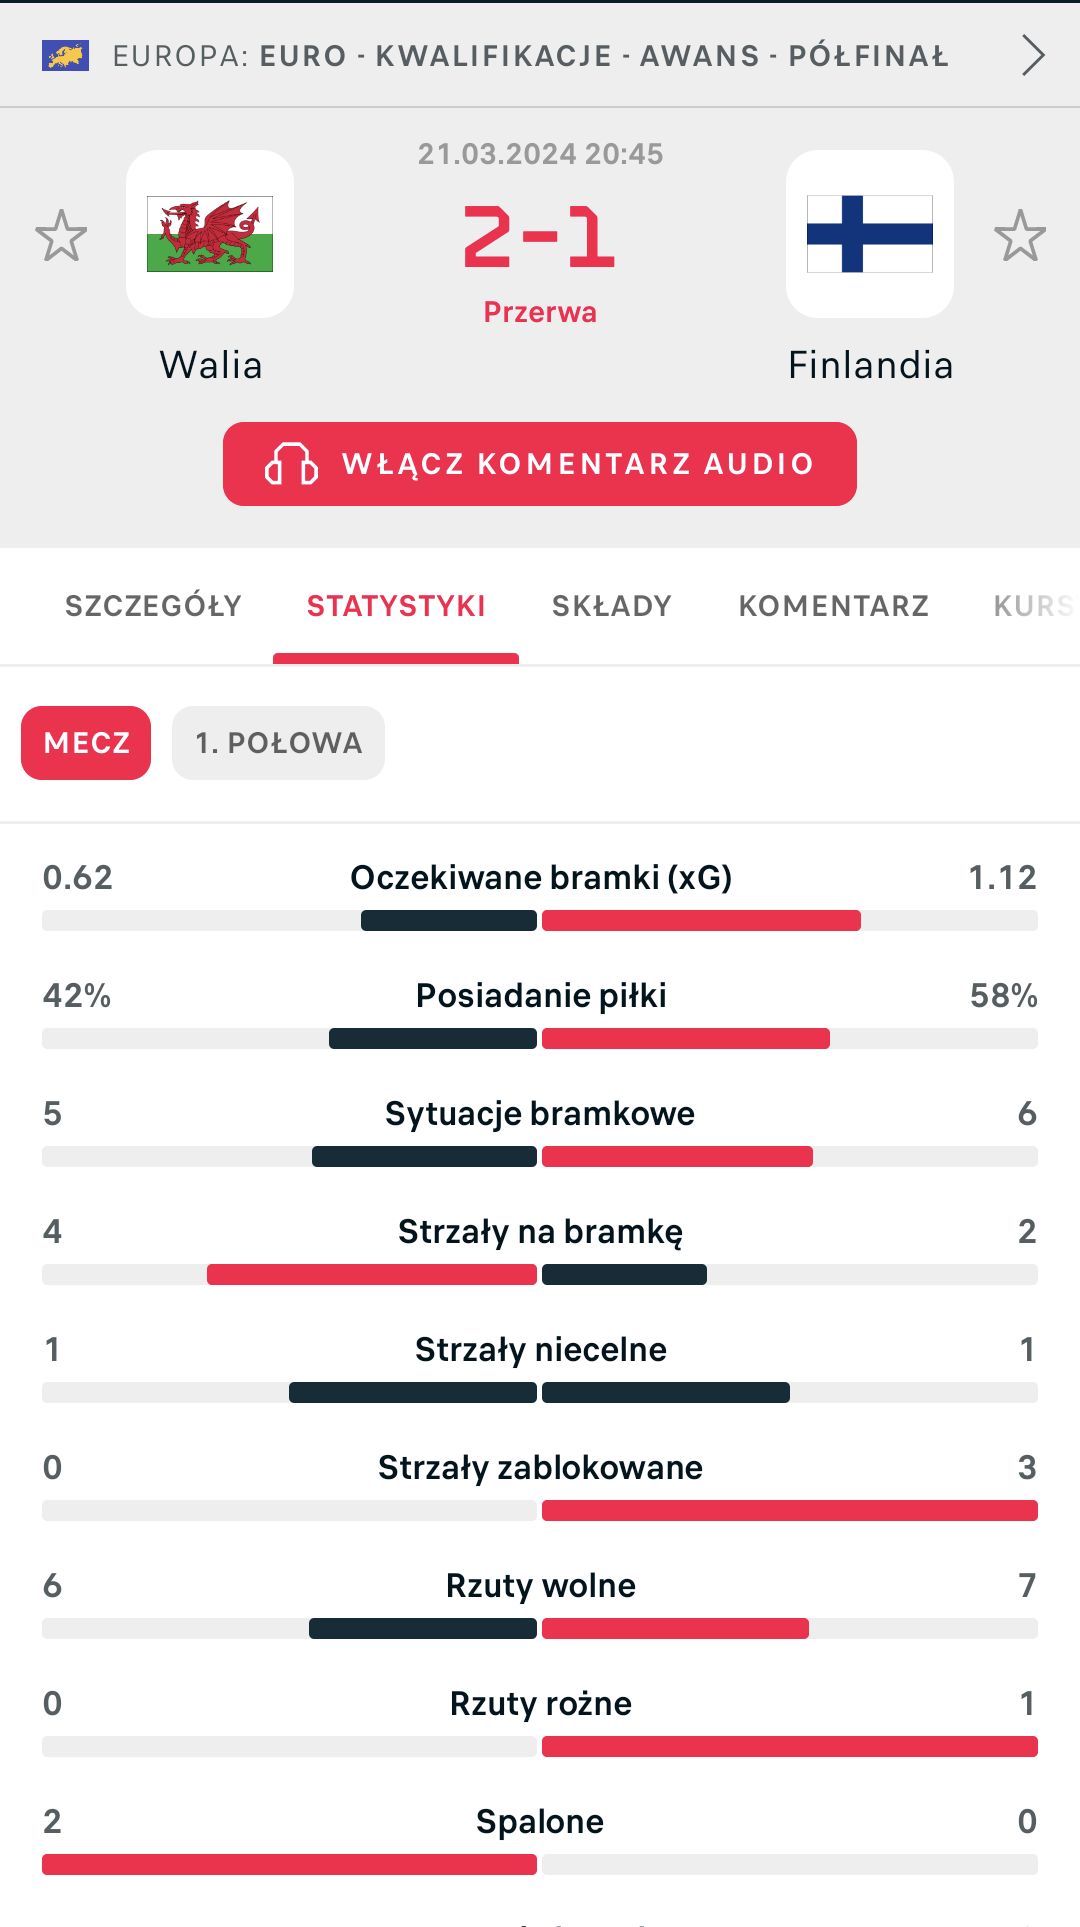
Task: Tap the 2-1 match score
Action: point(539,238)
